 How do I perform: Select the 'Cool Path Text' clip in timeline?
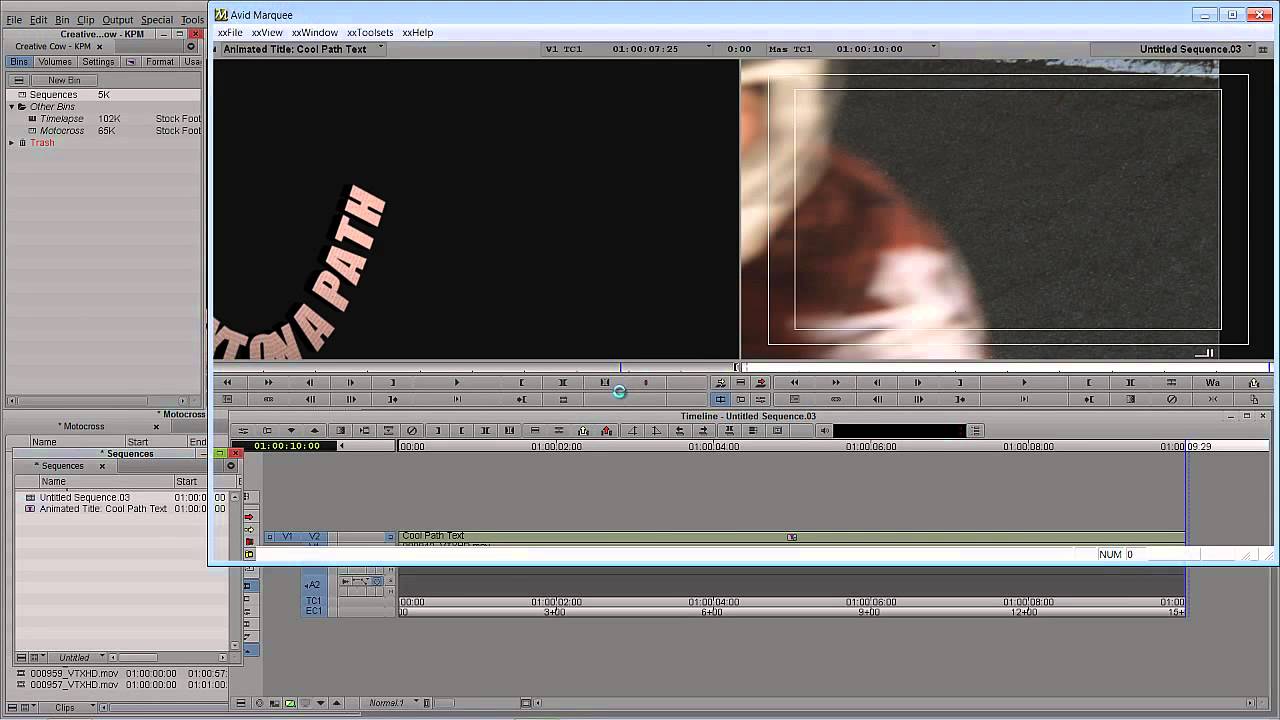pyautogui.click(x=792, y=537)
